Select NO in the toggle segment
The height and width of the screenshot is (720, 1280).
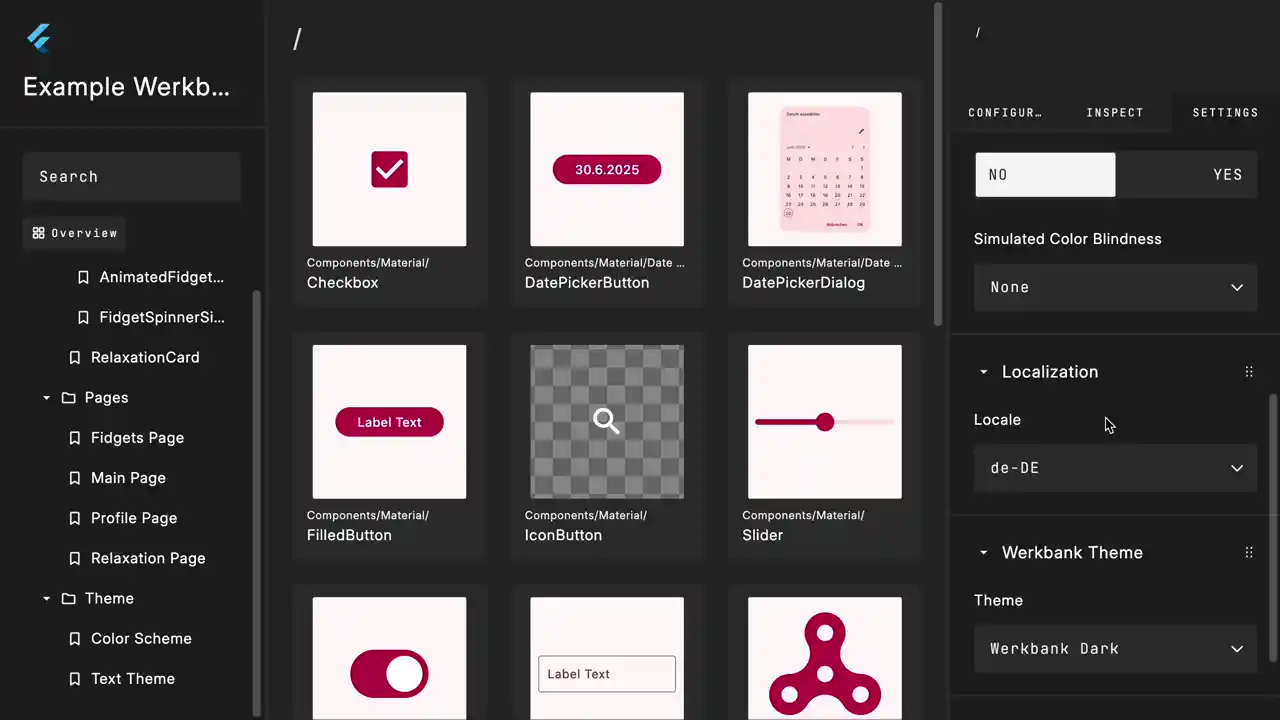[1045, 174]
